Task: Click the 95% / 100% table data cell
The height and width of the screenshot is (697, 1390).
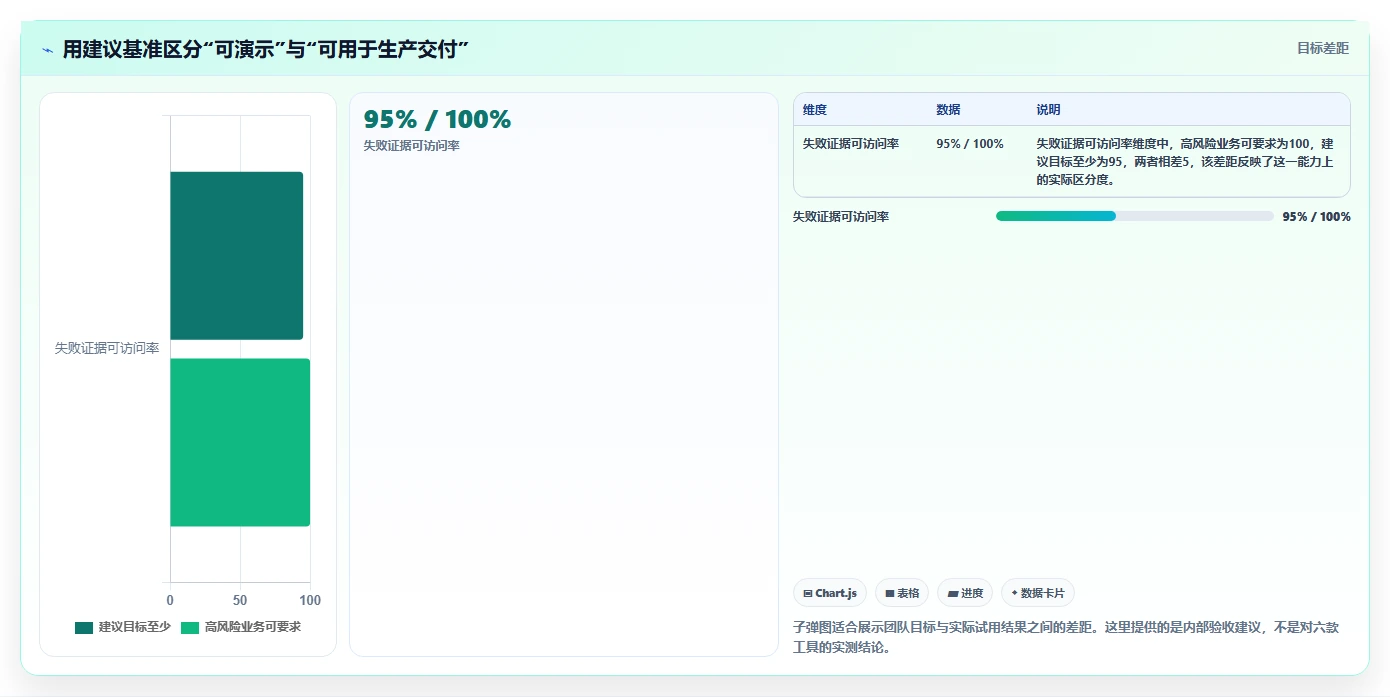Action: (970, 144)
